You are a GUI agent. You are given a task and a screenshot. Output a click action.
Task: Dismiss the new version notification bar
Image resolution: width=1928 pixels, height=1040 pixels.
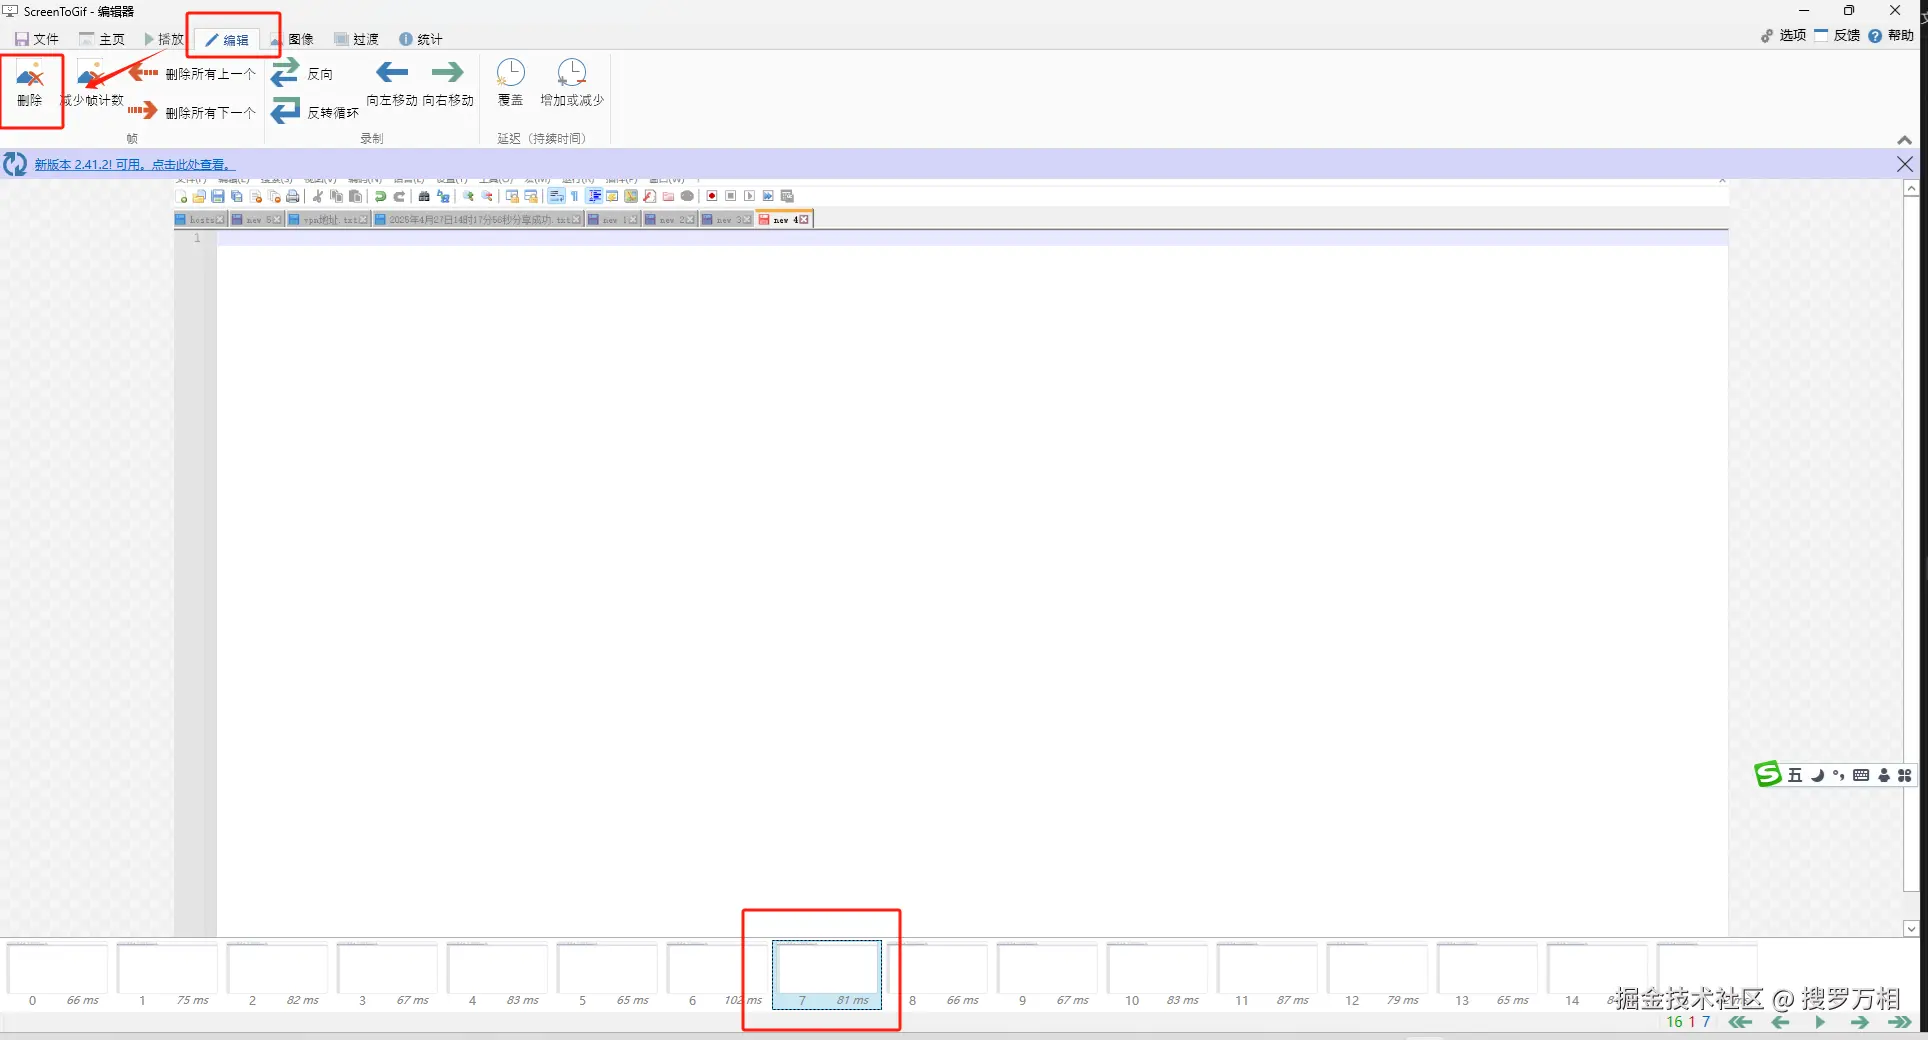click(1905, 164)
